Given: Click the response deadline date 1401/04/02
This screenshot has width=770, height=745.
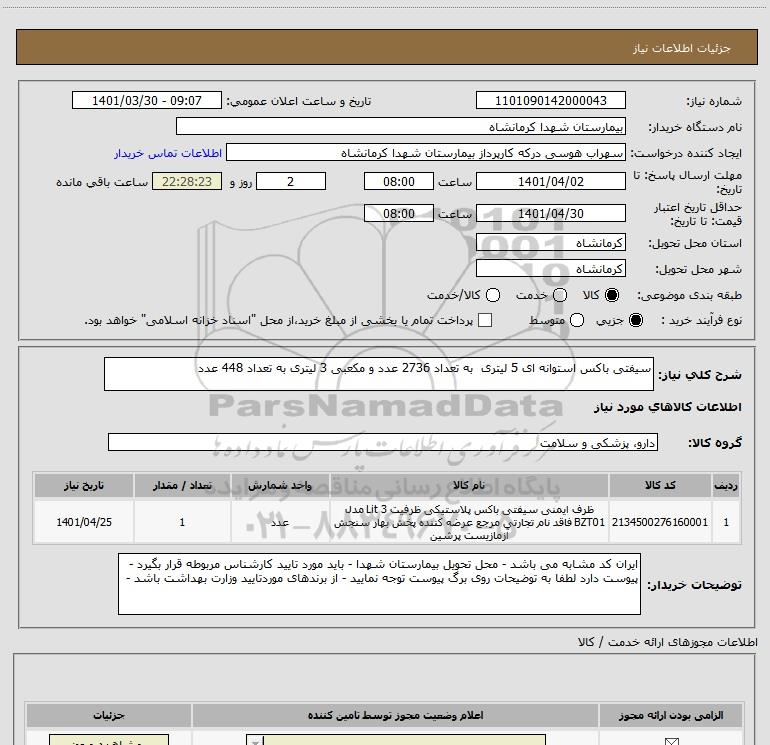Looking at the screenshot, I should pos(550,181).
